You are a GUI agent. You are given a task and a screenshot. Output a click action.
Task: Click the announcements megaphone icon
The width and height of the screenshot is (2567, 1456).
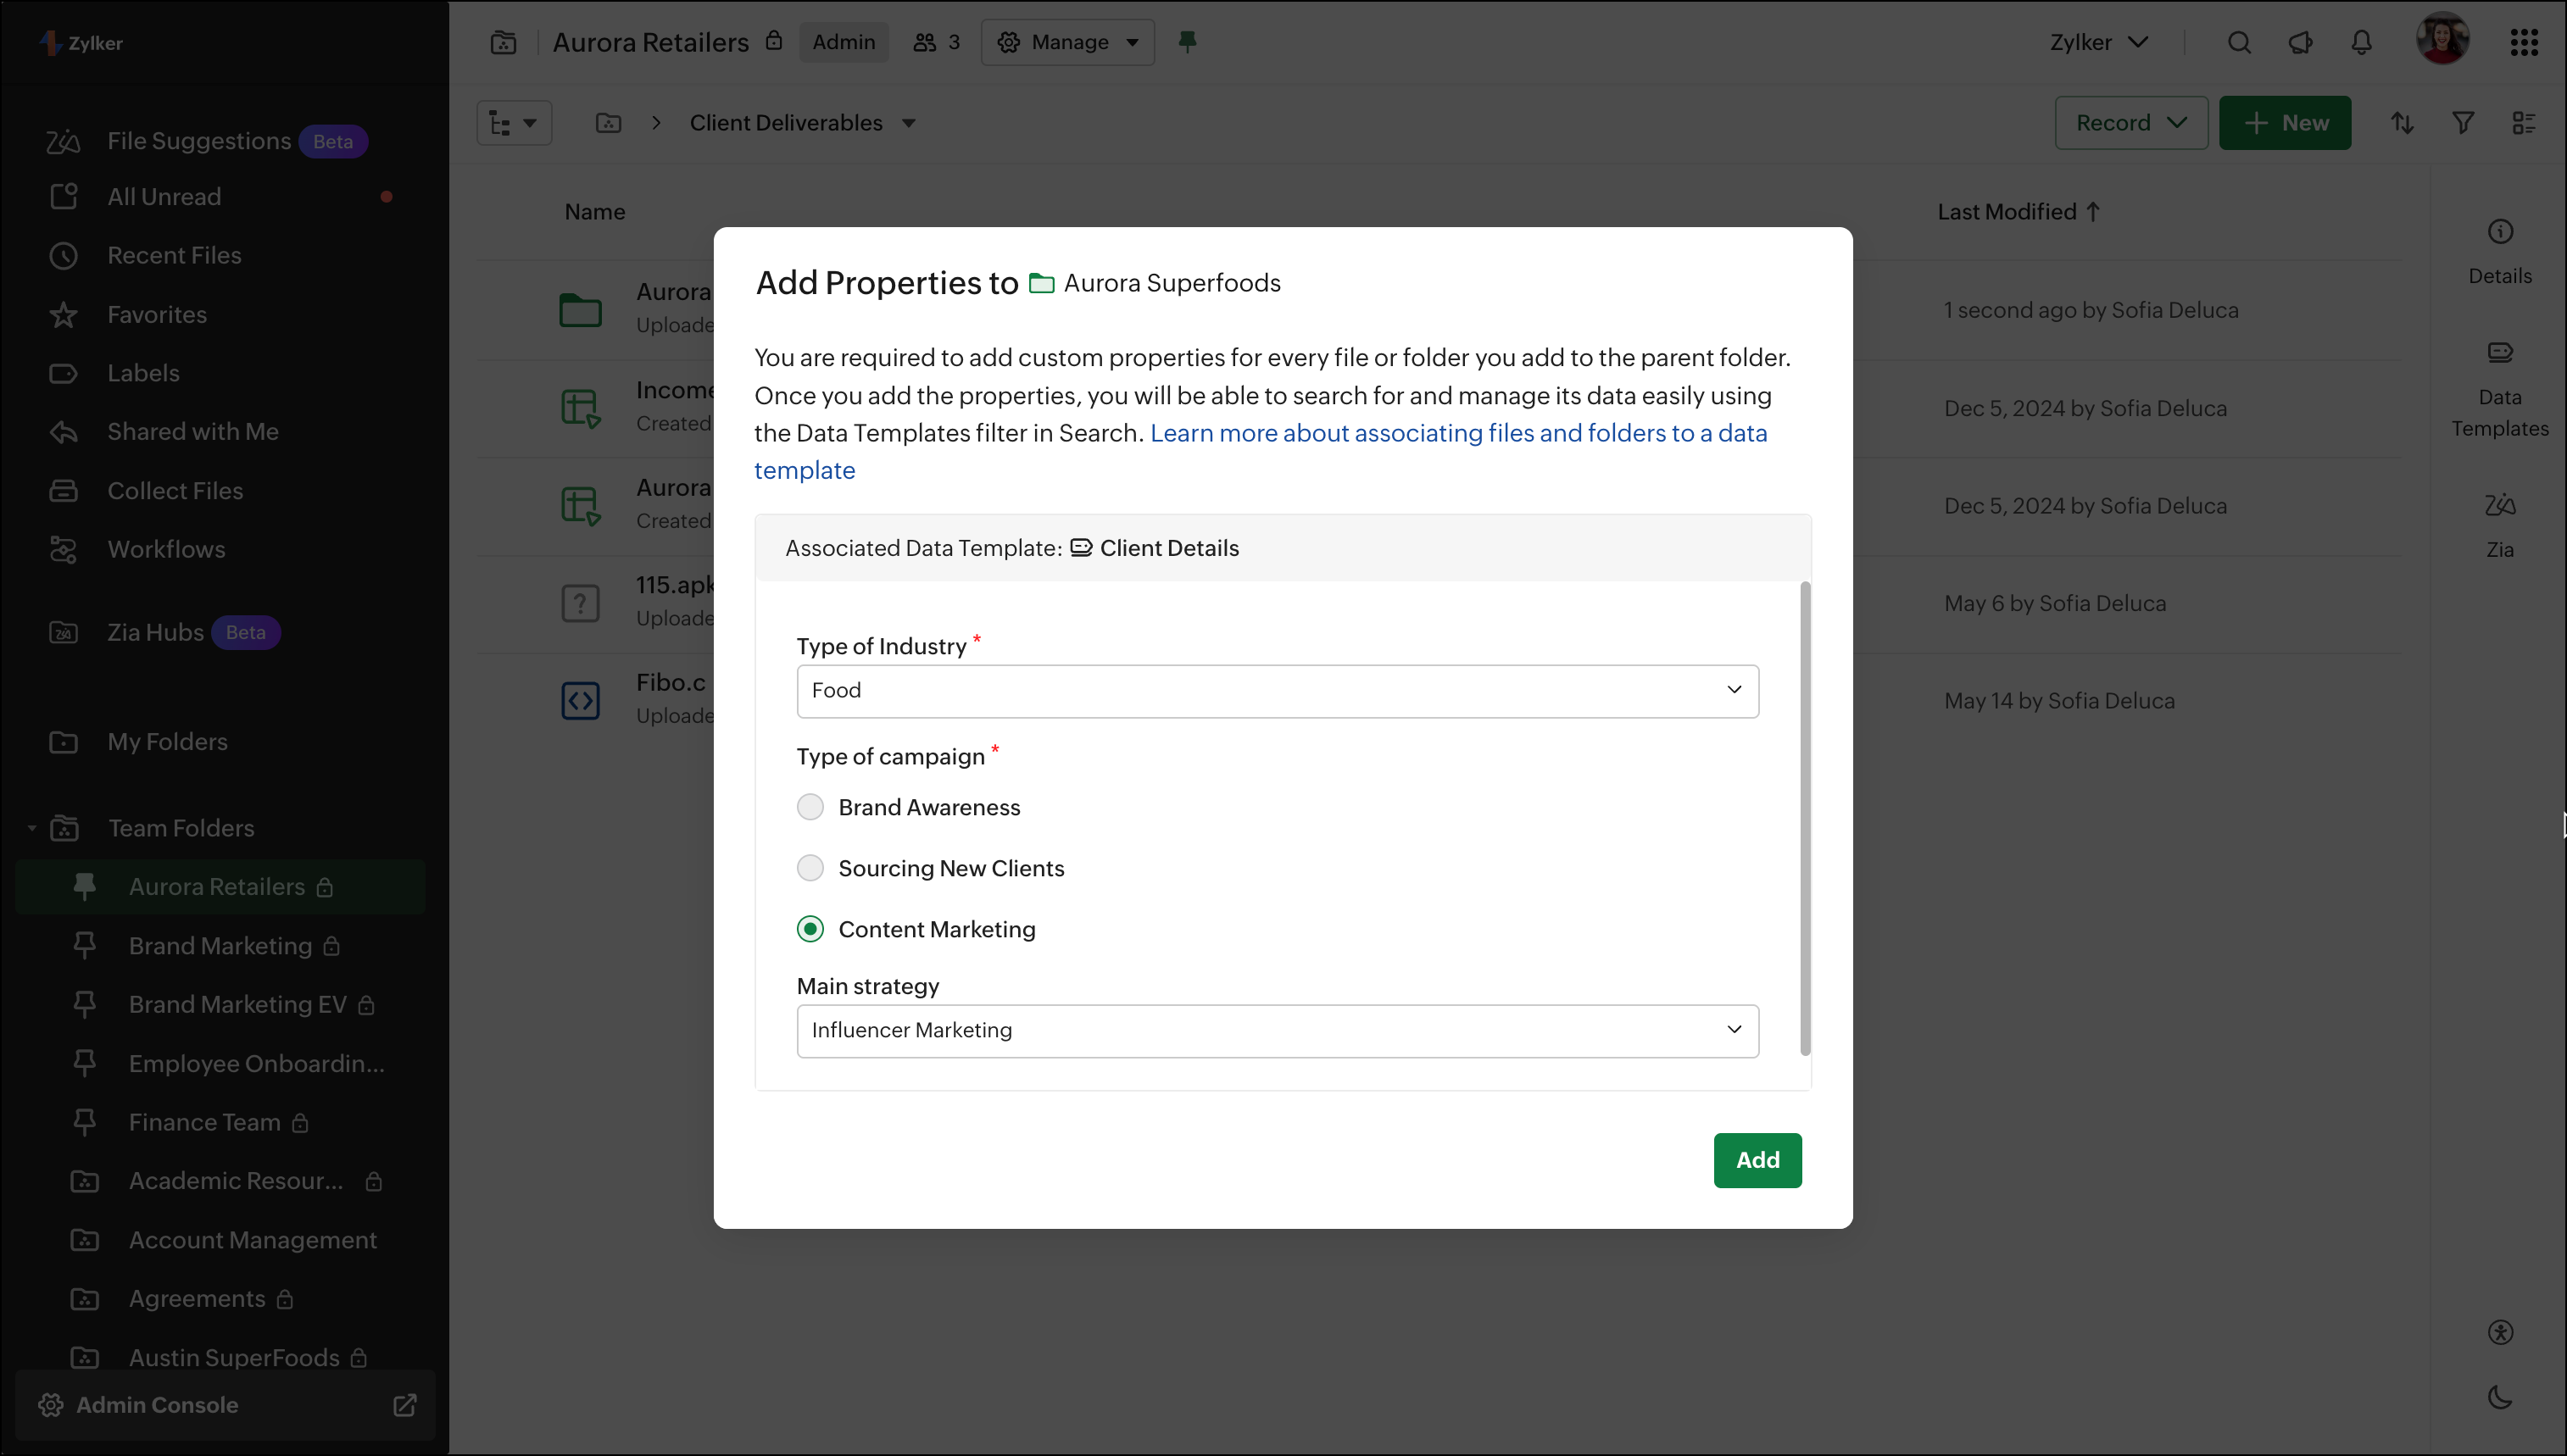click(2300, 42)
